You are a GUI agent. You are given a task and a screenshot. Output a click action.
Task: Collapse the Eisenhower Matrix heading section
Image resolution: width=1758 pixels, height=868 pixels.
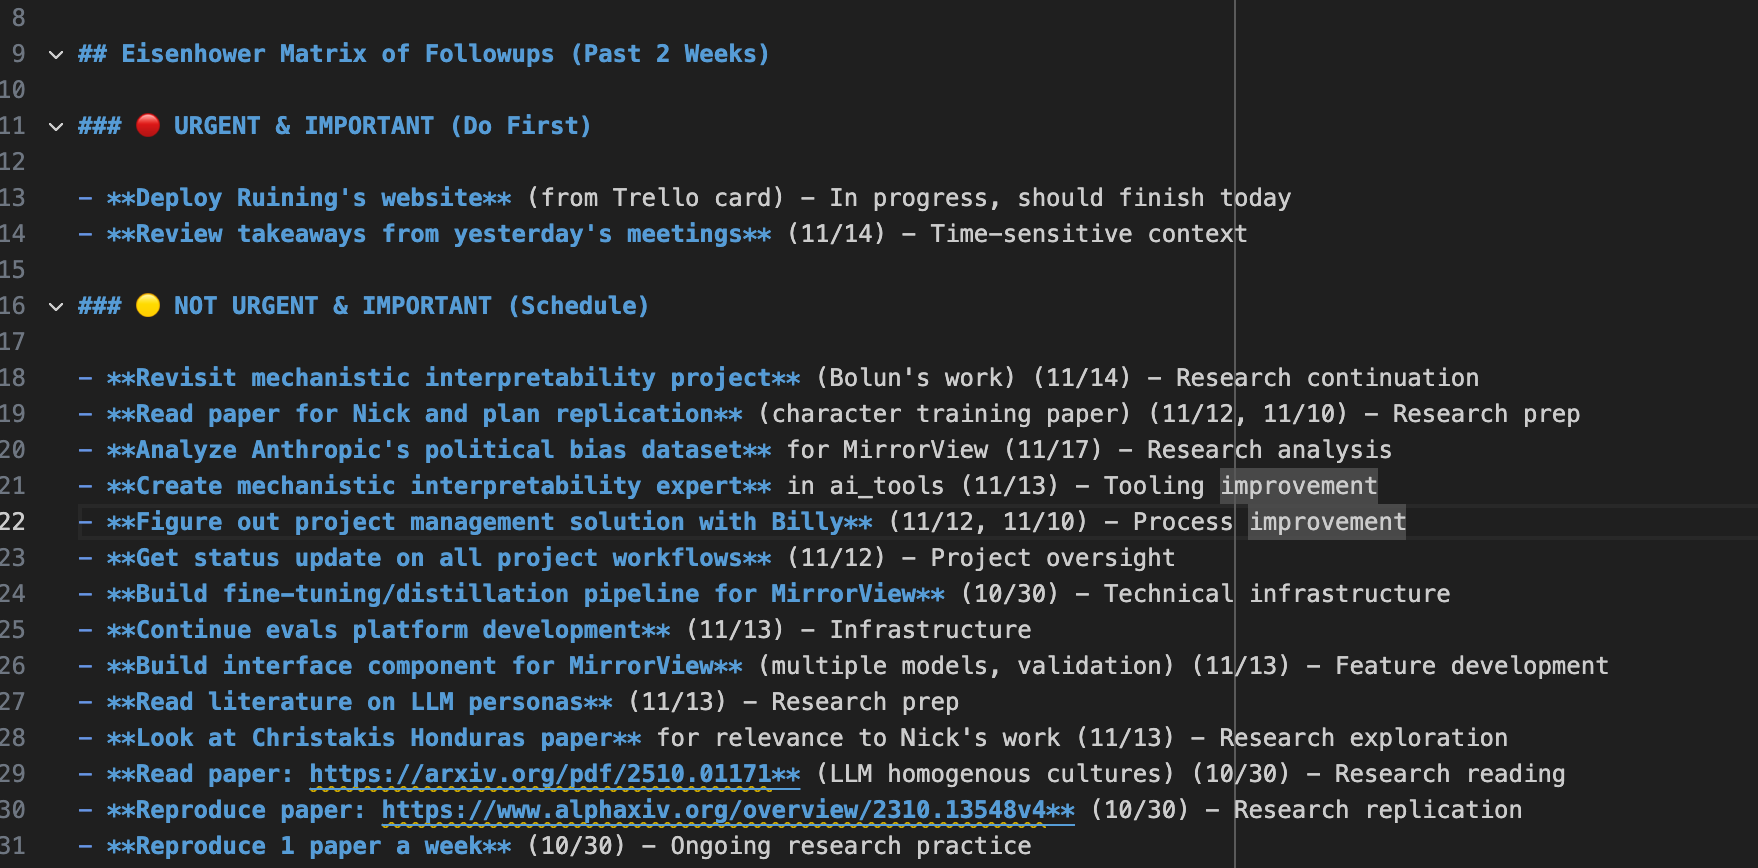pos(56,54)
